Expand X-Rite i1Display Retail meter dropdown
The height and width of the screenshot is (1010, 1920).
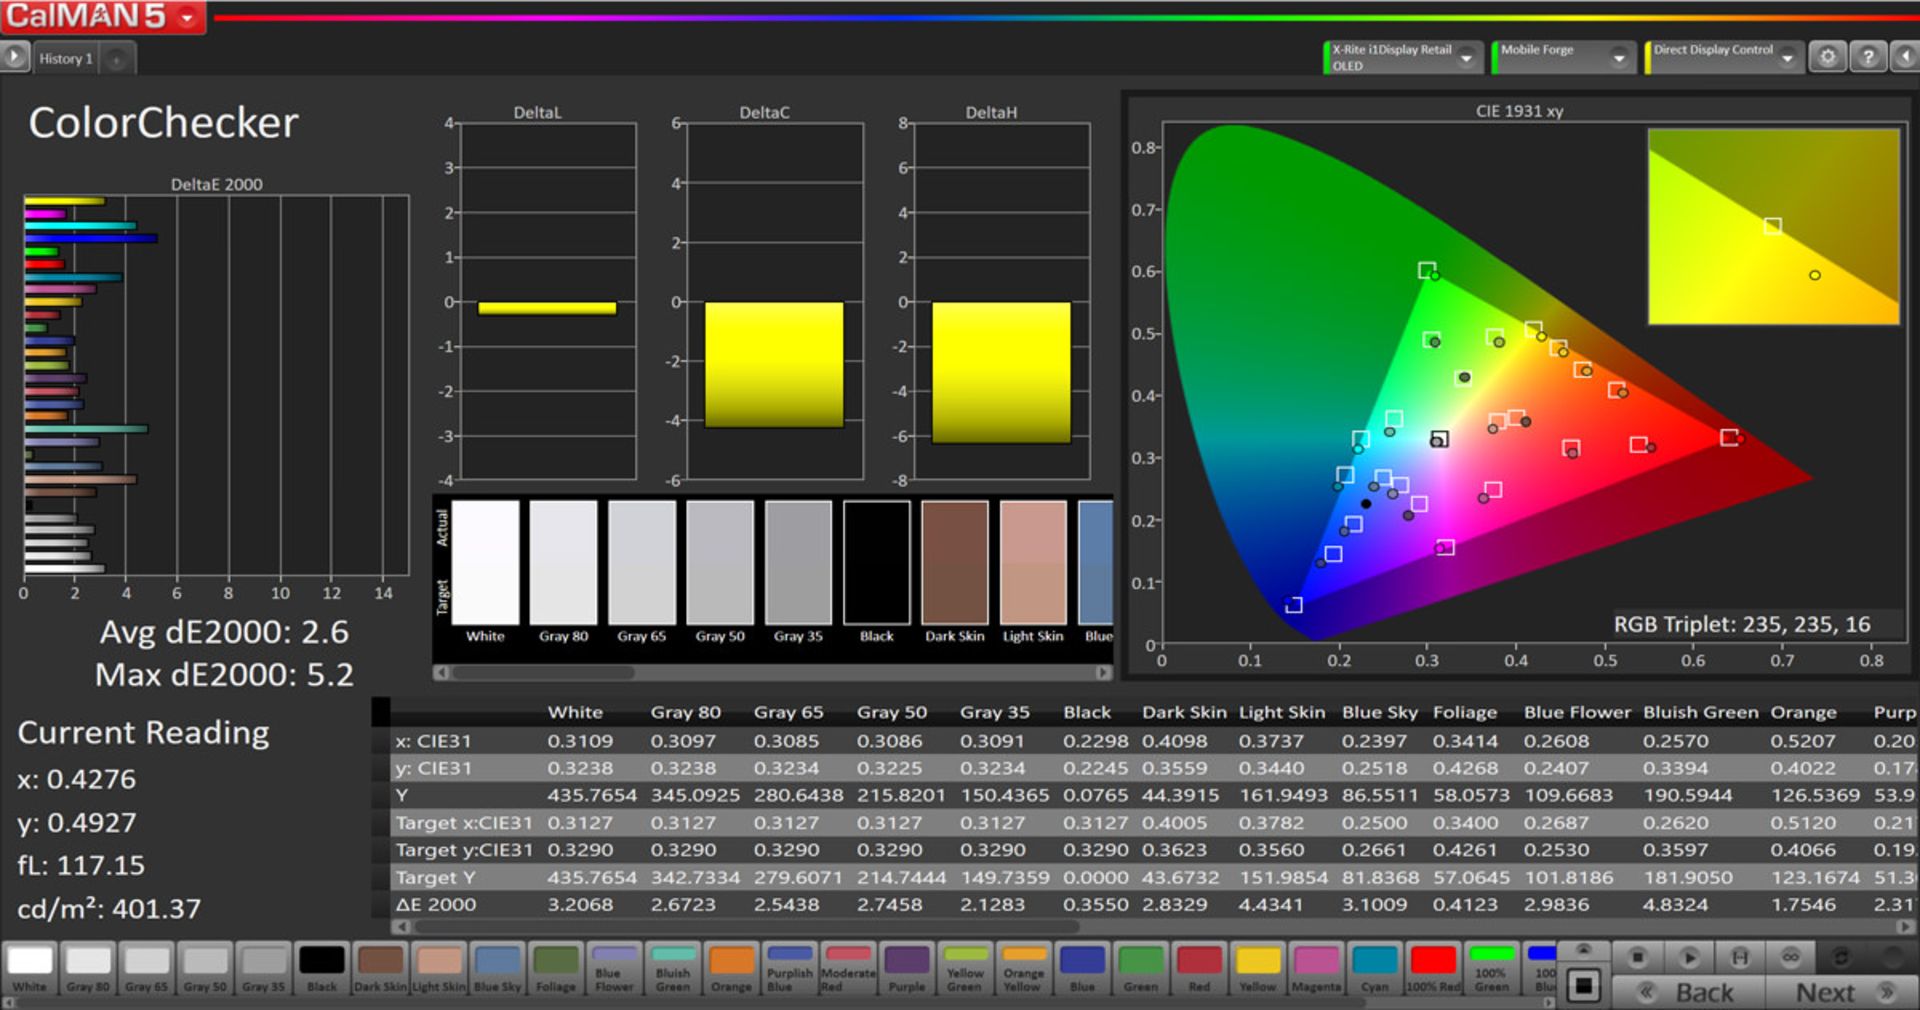click(x=1466, y=58)
